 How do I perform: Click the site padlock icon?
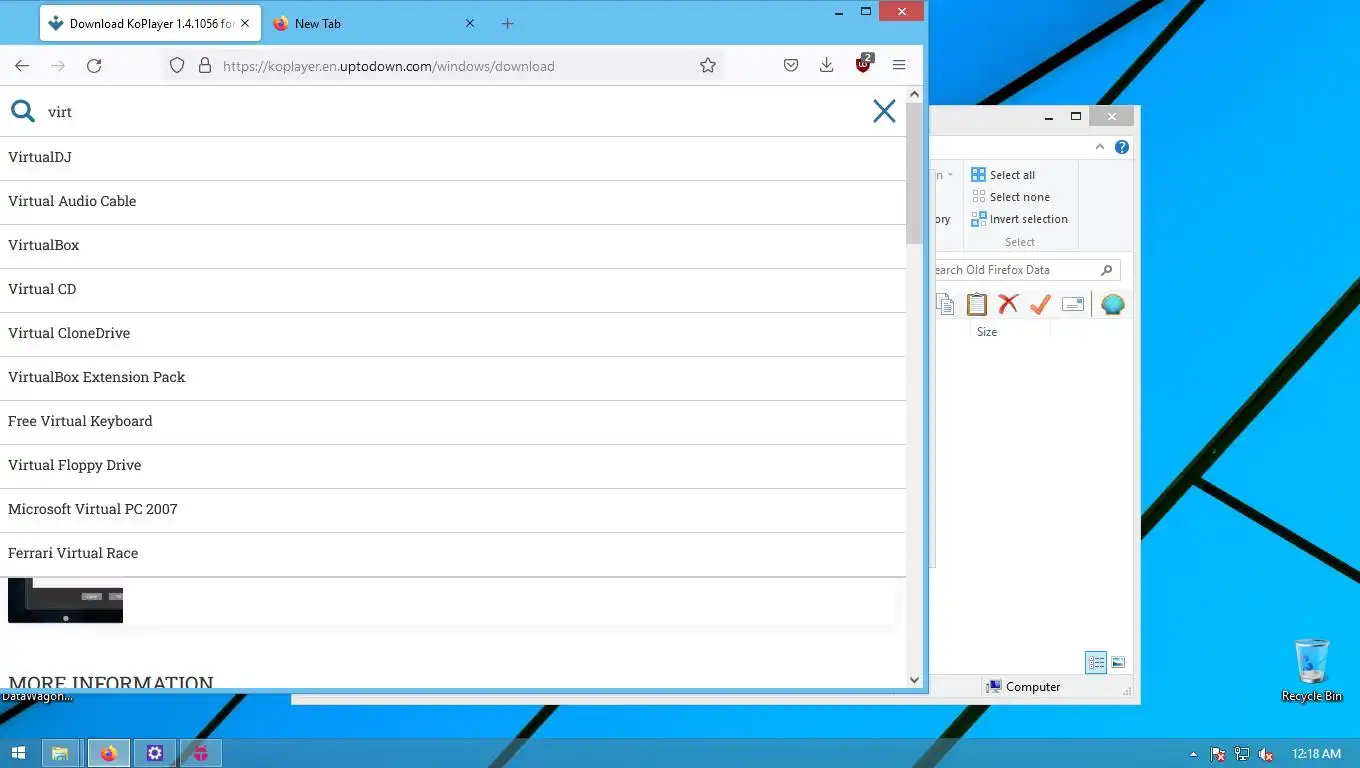(x=205, y=65)
